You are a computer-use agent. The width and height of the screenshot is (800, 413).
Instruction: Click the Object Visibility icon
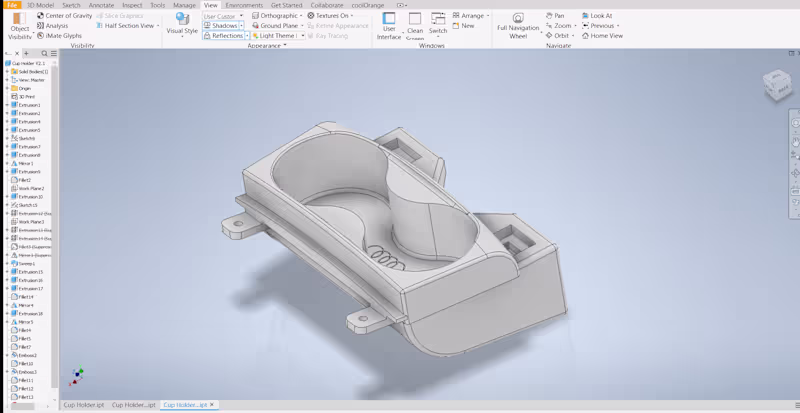[18, 19]
